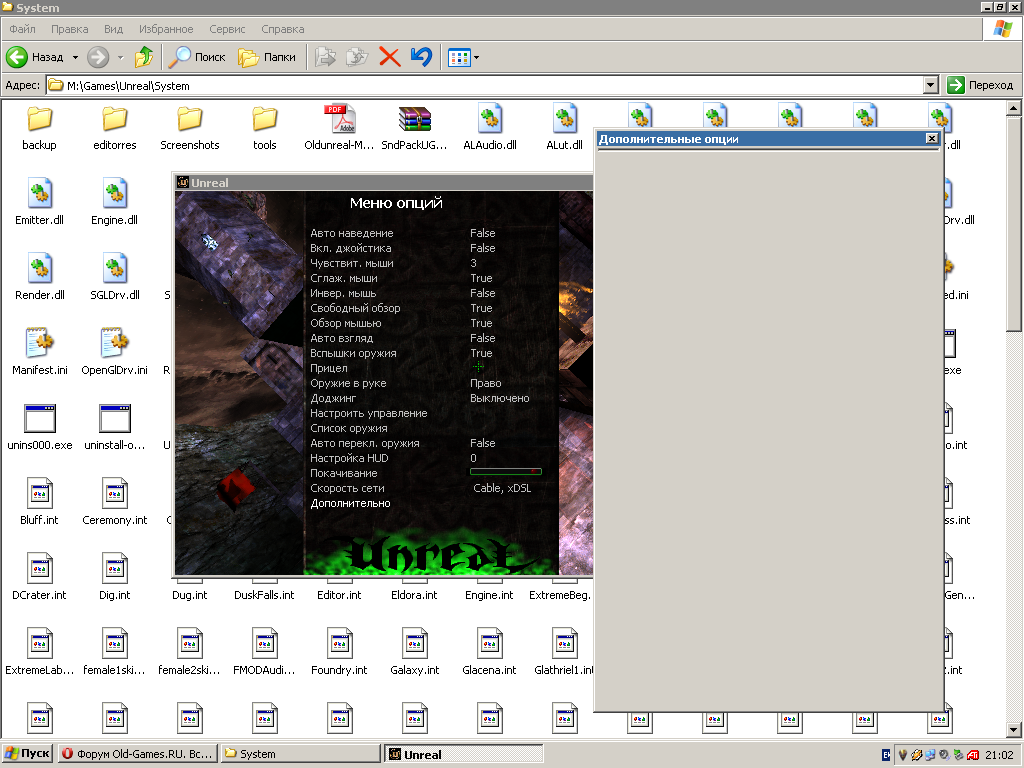Open the Views dropdown in the toolbar
1024x768 pixels.
click(476, 57)
